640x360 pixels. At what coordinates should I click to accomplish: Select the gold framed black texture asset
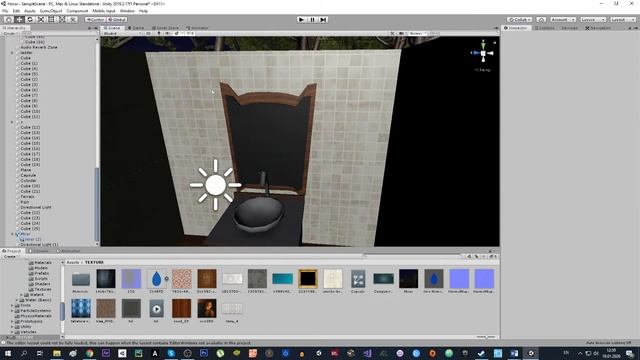click(x=307, y=280)
